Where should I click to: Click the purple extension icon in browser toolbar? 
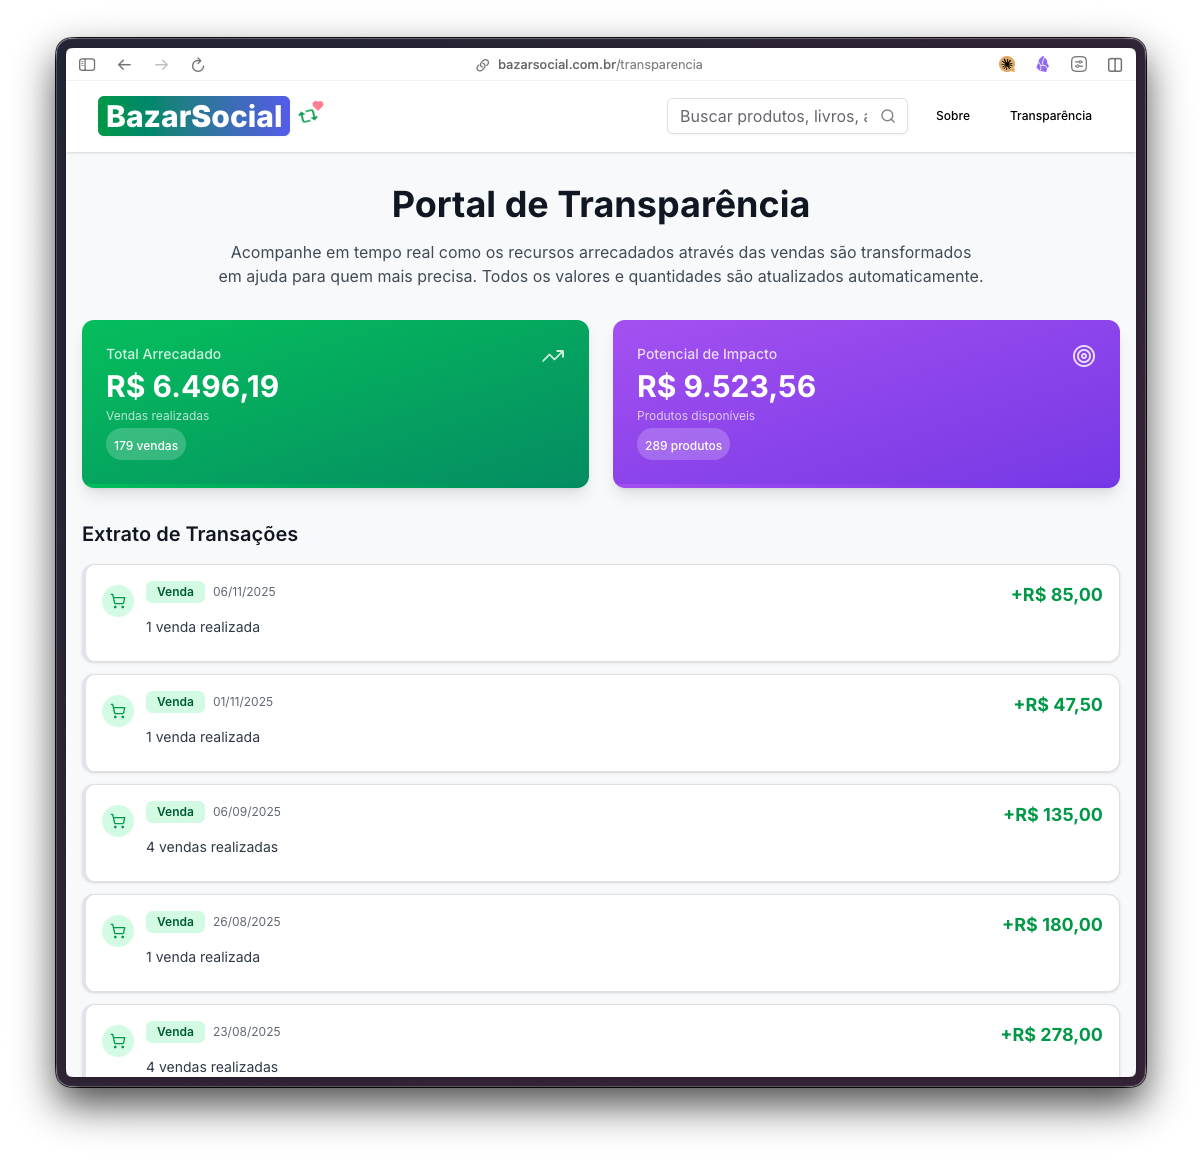[x=1042, y=64]
